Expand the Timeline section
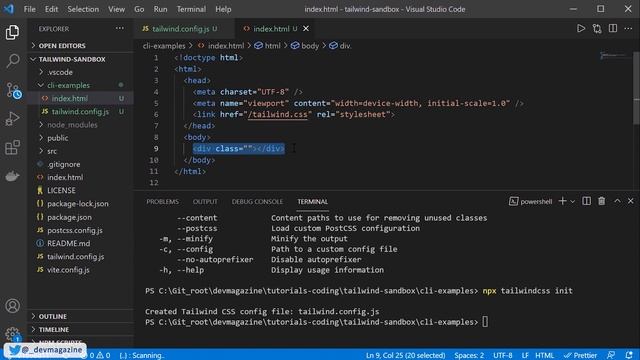This screenshot has width=640, height=360. pos(53,329)
